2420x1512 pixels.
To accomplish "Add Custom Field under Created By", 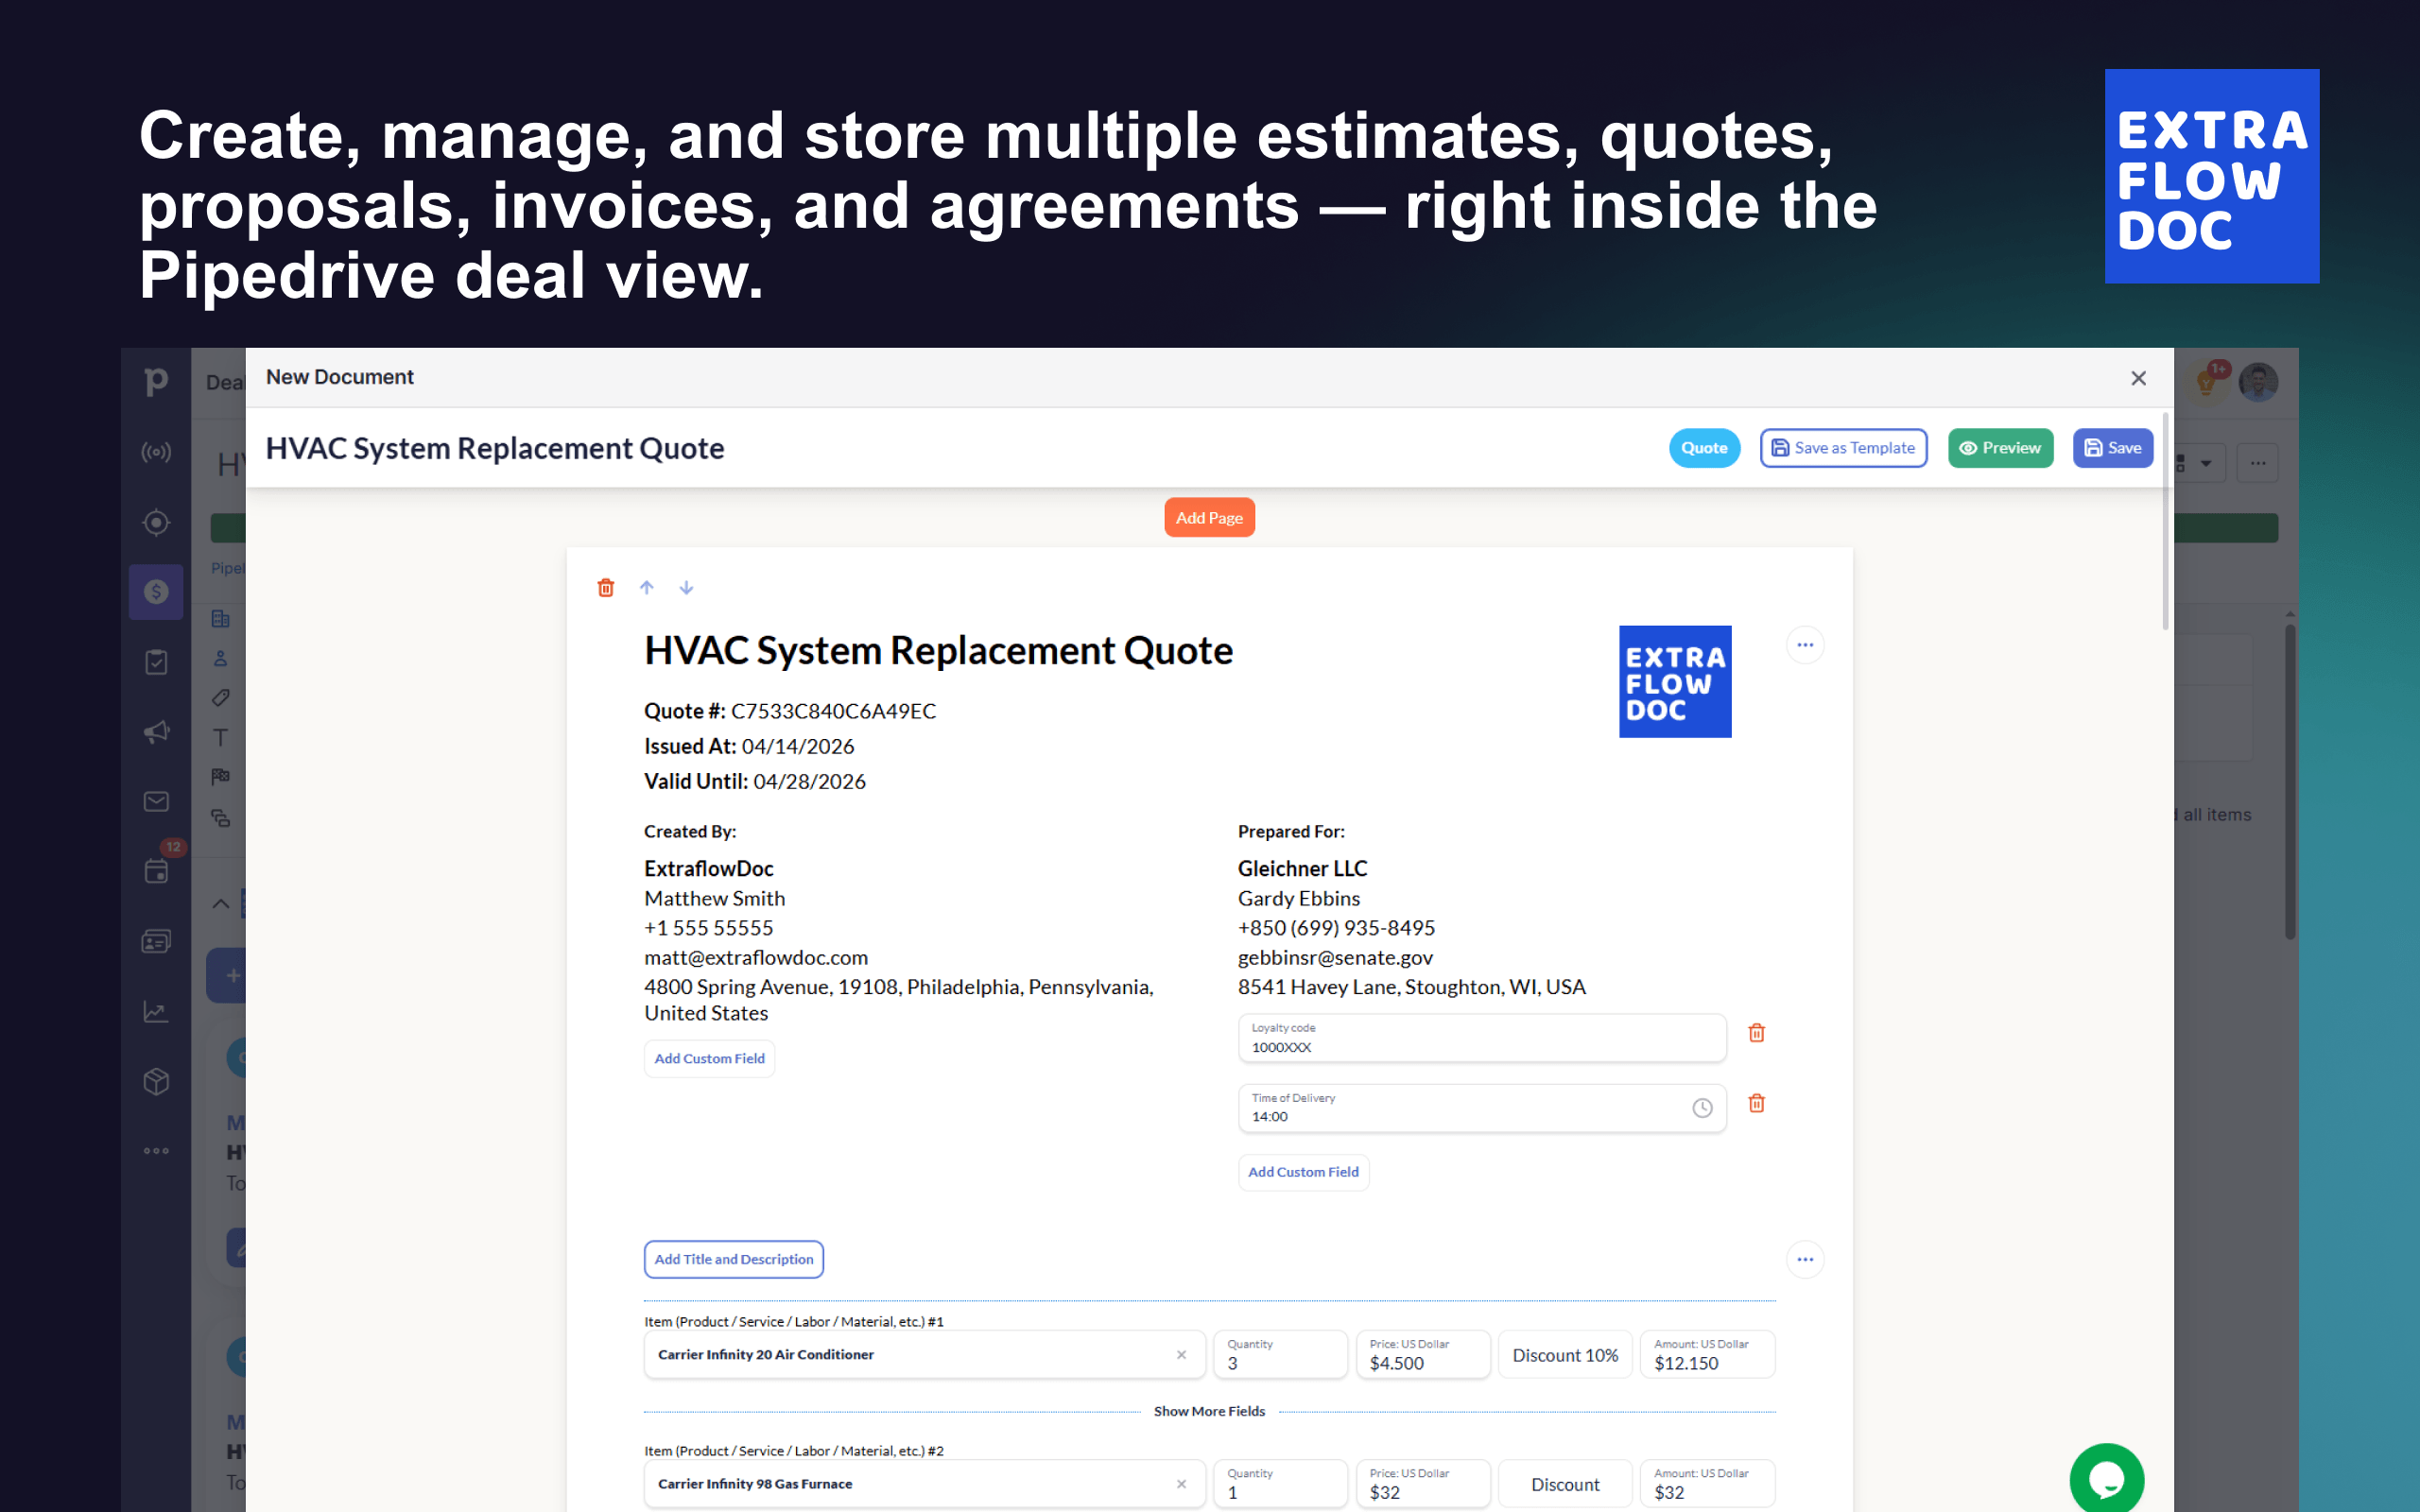I will point(709,1059).
